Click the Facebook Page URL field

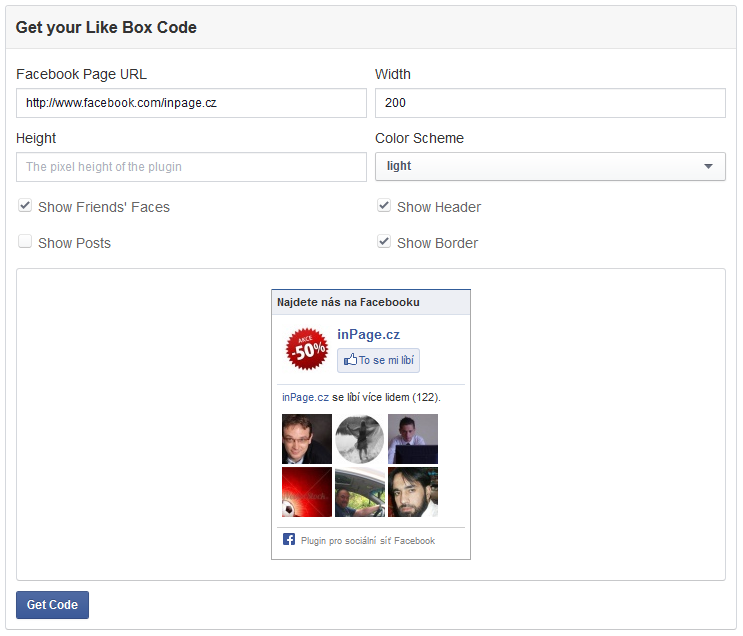coord(191,103)
